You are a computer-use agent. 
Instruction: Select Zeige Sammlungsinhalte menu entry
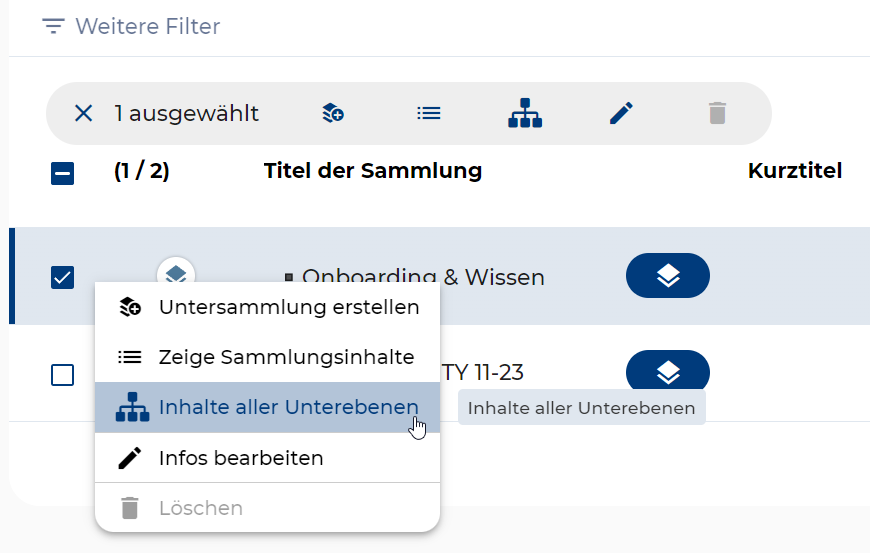click(x=286, y=357)
